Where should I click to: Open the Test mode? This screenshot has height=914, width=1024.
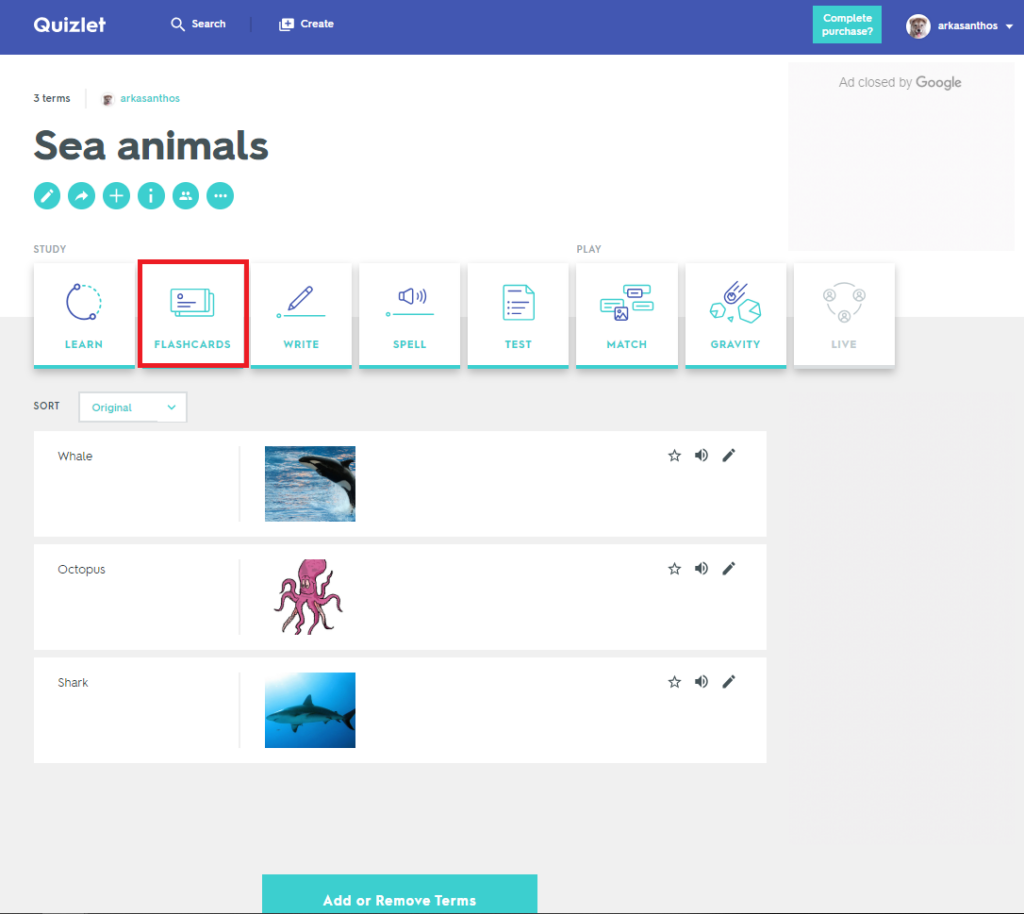518,313
